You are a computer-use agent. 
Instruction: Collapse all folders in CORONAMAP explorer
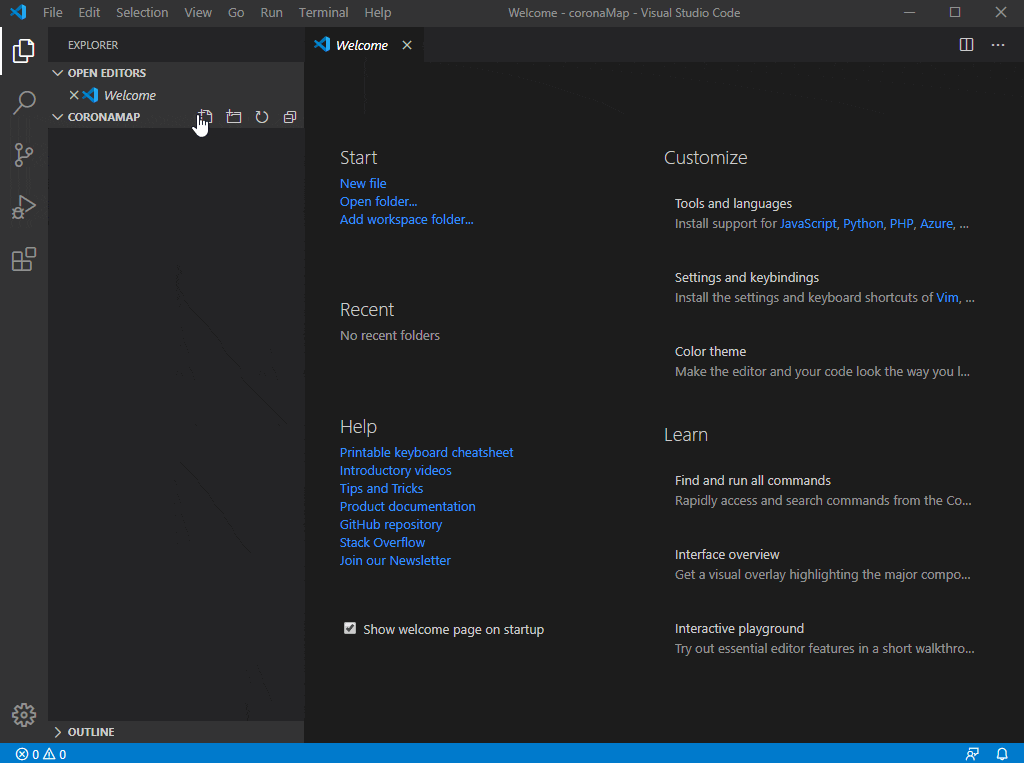pyautogui.click(x=290, y=117)
